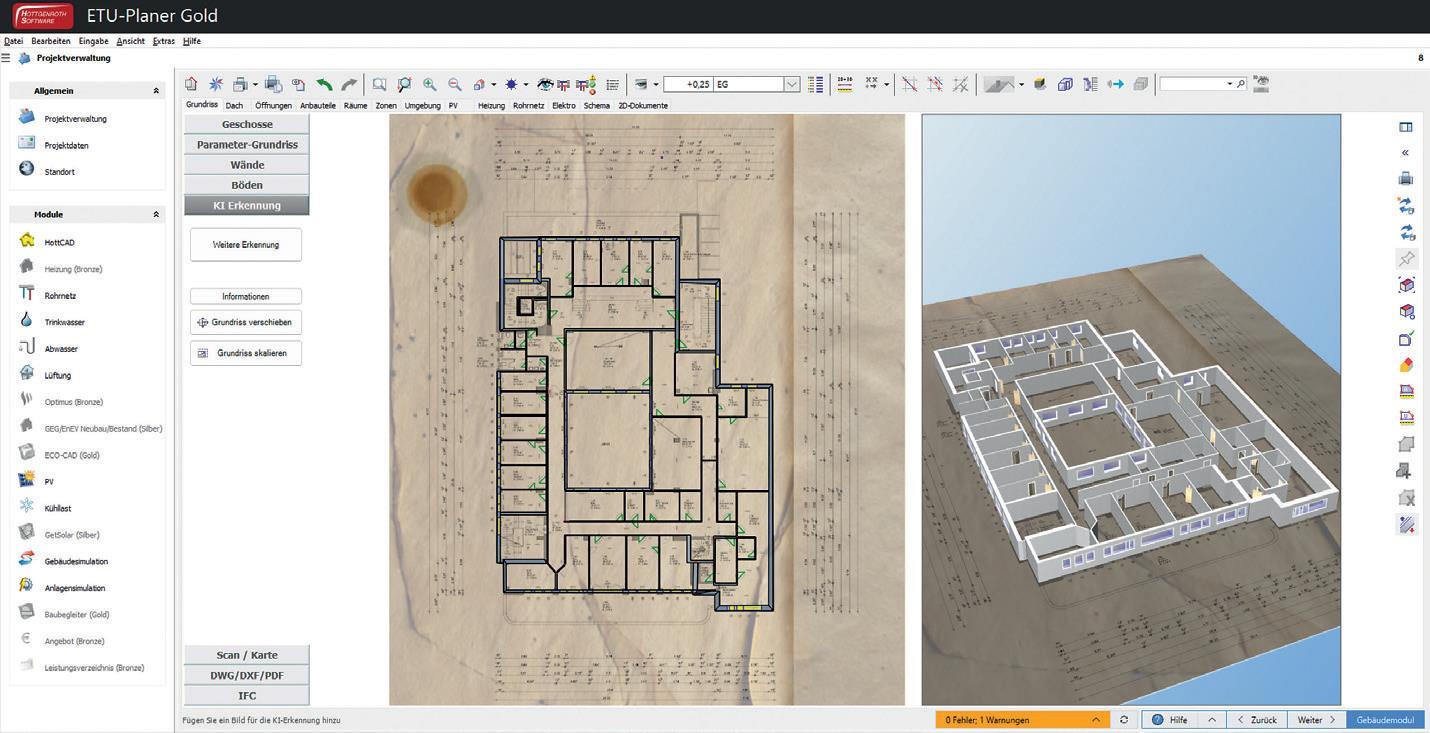1430x733 pixels.
Task: Open the blue star snap dropdown arrow
Action: pyautogui.click(x=526, y=85)
